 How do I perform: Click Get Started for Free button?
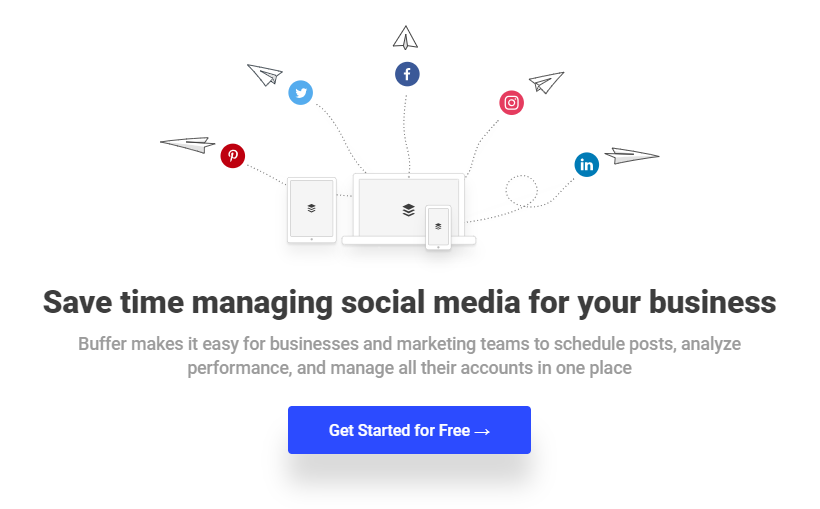(409, 430)
